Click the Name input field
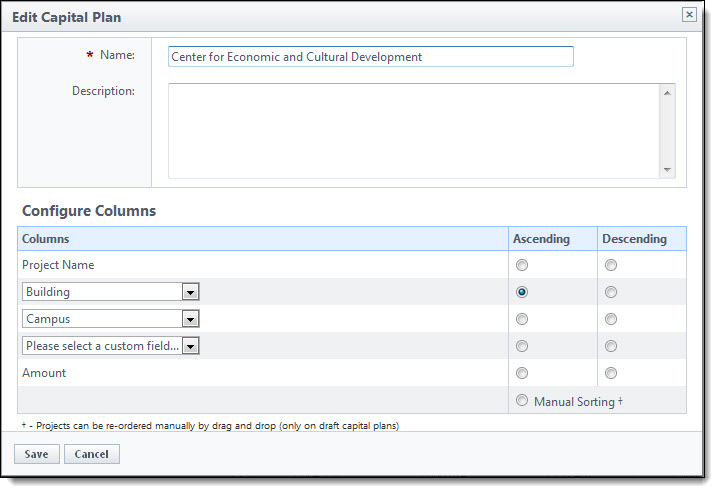Viewport: 720px width, 493px height. coord(371,56)
